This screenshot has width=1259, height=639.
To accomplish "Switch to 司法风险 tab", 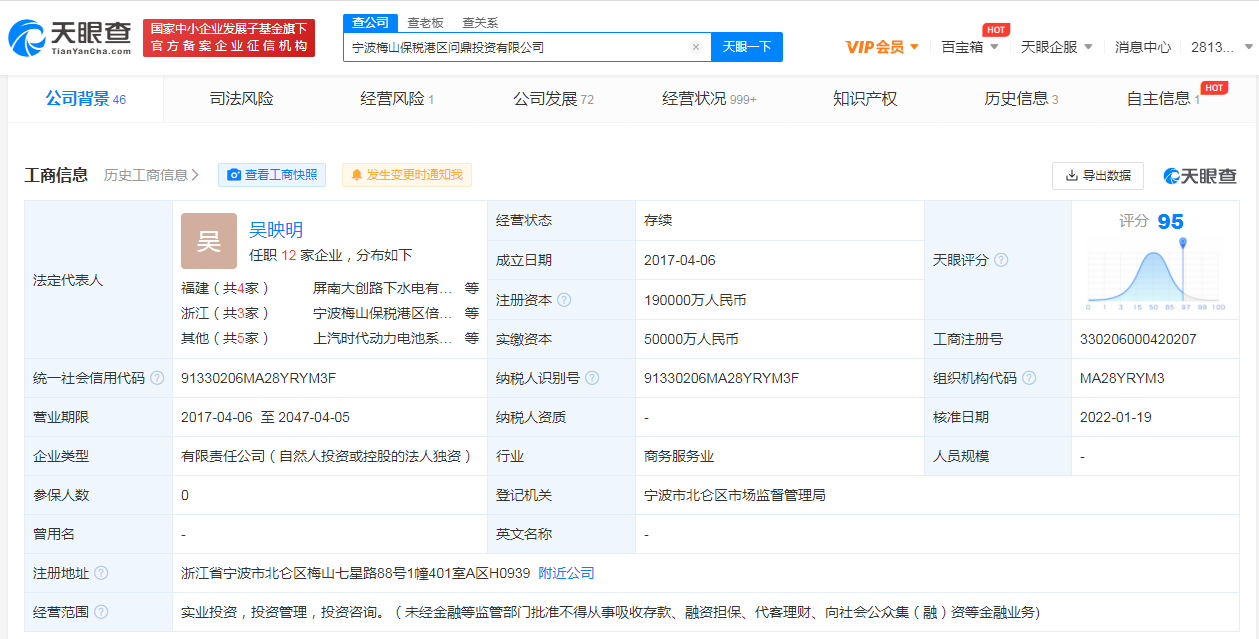I will (241, 99).
